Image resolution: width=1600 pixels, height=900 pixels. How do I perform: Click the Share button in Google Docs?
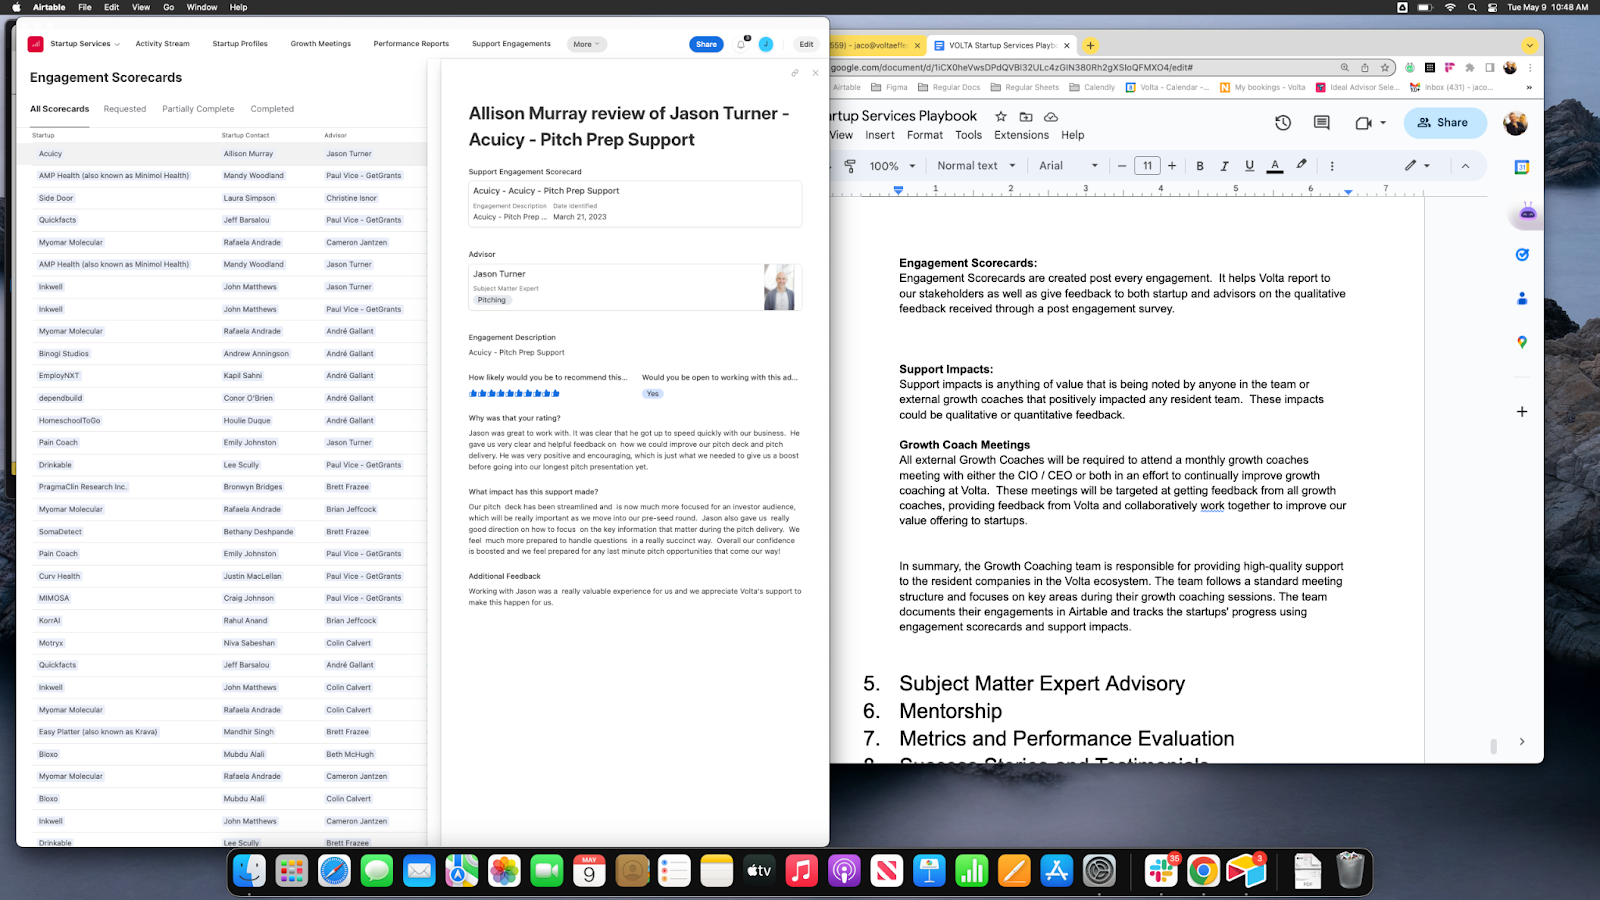pos(1445,123)
